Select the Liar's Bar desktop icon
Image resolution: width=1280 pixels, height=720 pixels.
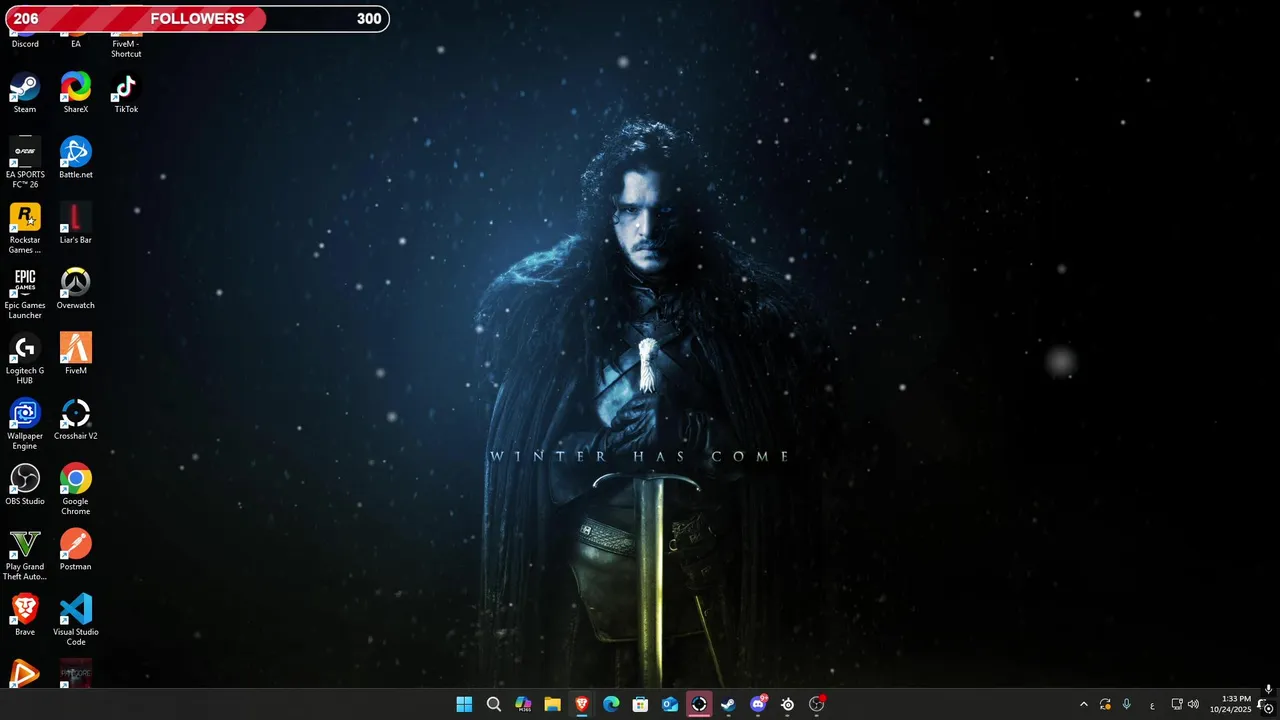coord(75,223)
